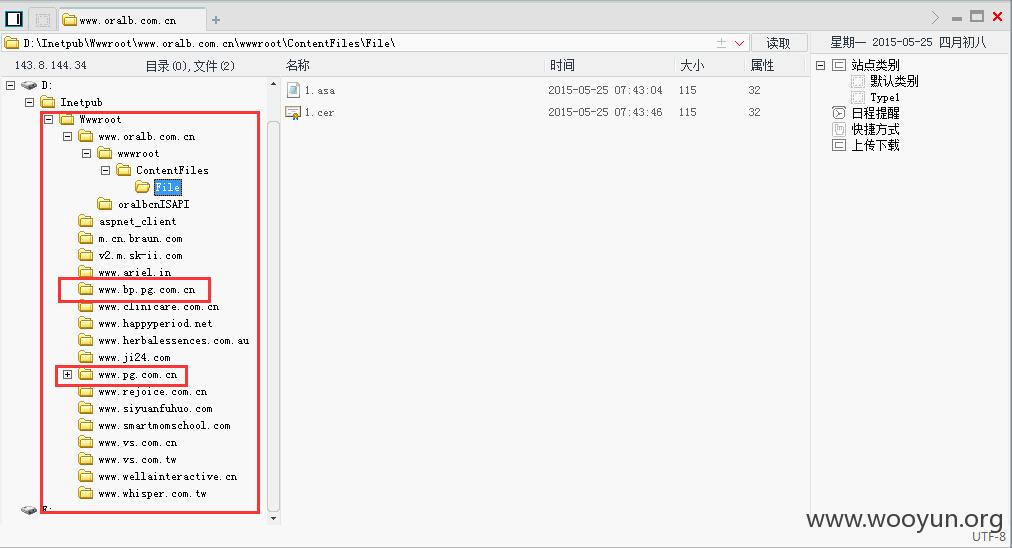1012x548 pixels.
Task: Click the 站点类别 panel icon
Action: tap(839, 65)
